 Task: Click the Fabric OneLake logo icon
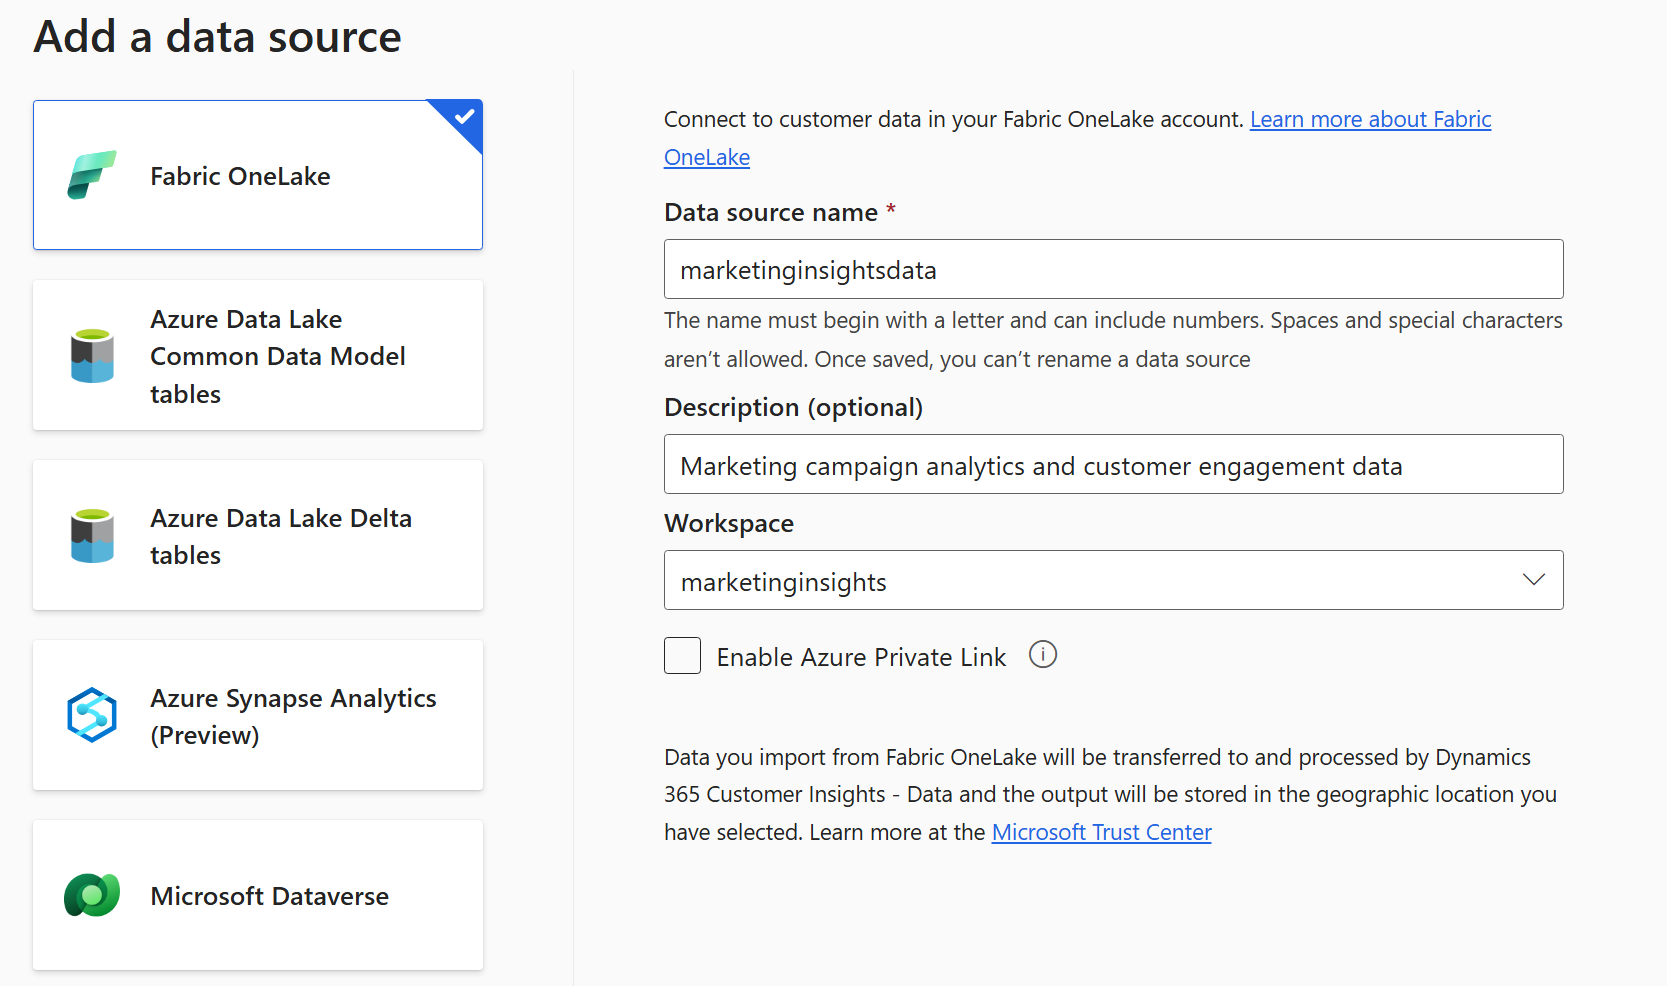click(92, 175)
